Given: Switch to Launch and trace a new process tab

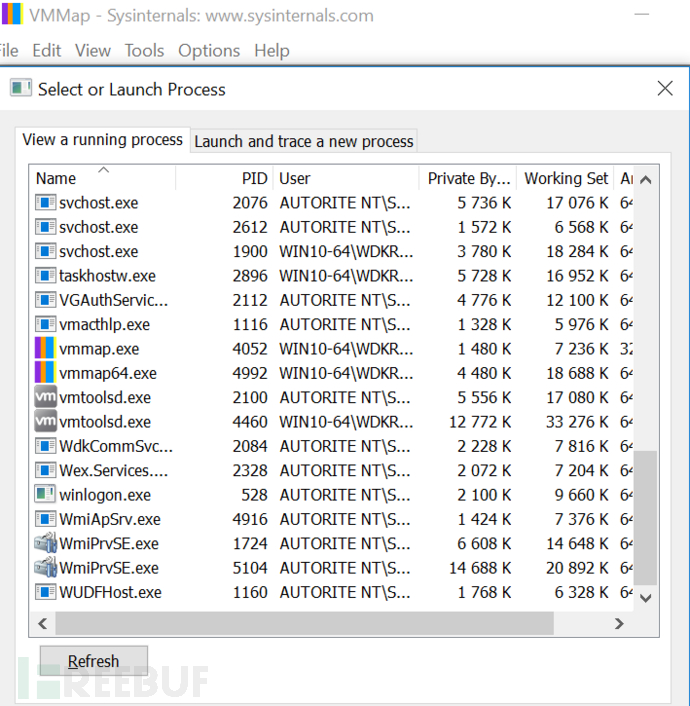Looking at the screenshot, I should (x=304, y=141).
